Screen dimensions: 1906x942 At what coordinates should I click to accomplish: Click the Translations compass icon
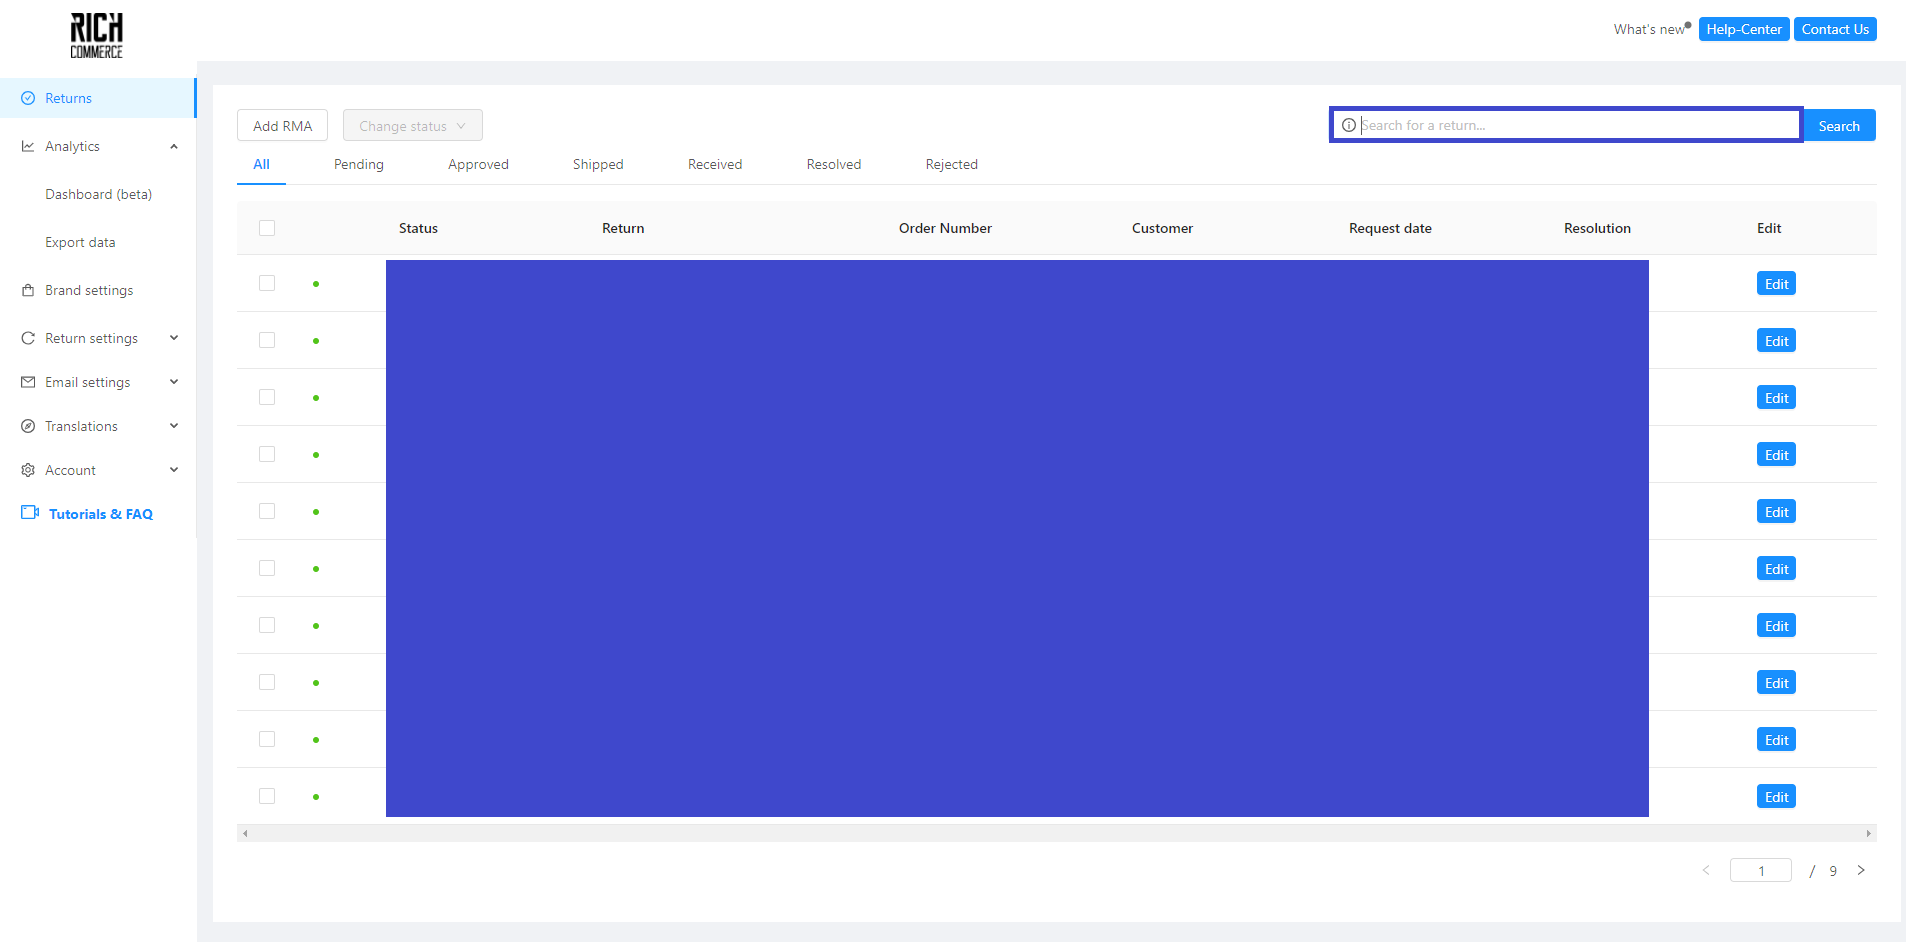(28, 426)
